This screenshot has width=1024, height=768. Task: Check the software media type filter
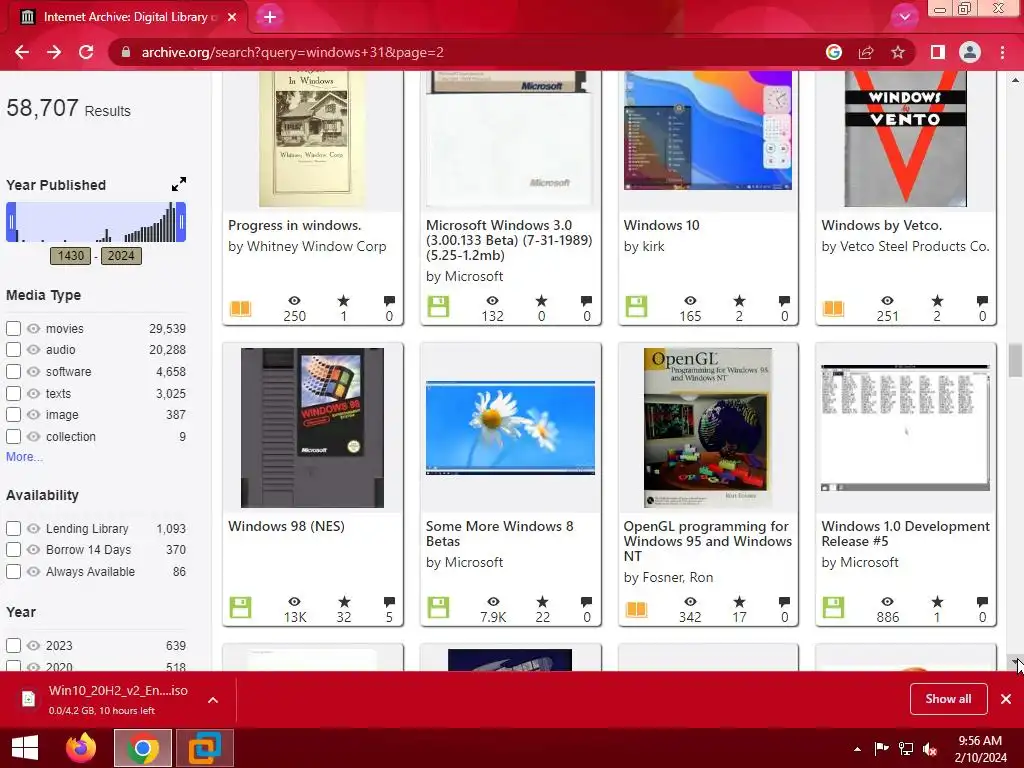point(13,371)
